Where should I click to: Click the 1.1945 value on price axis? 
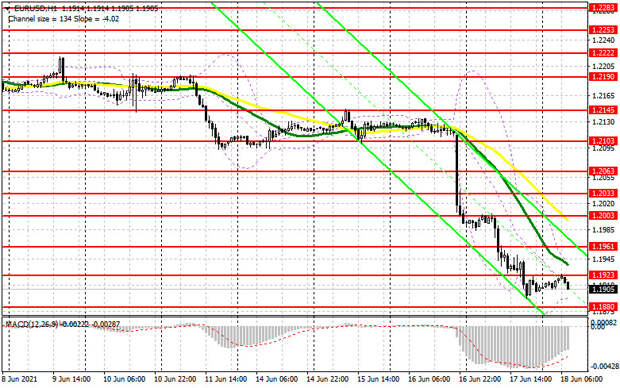tap(604, 259)
